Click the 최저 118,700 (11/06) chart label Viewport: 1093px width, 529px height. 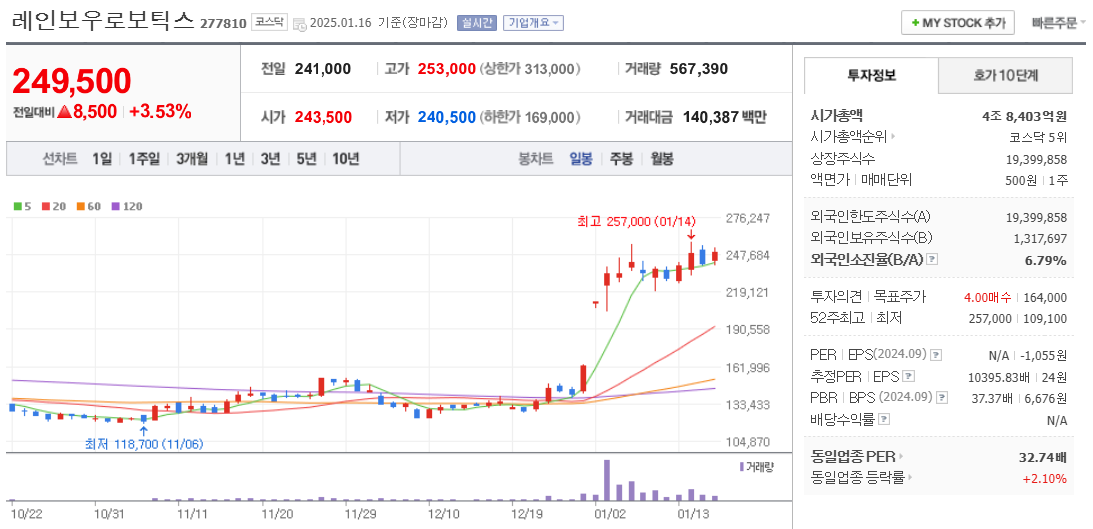(x=145, y=443)
